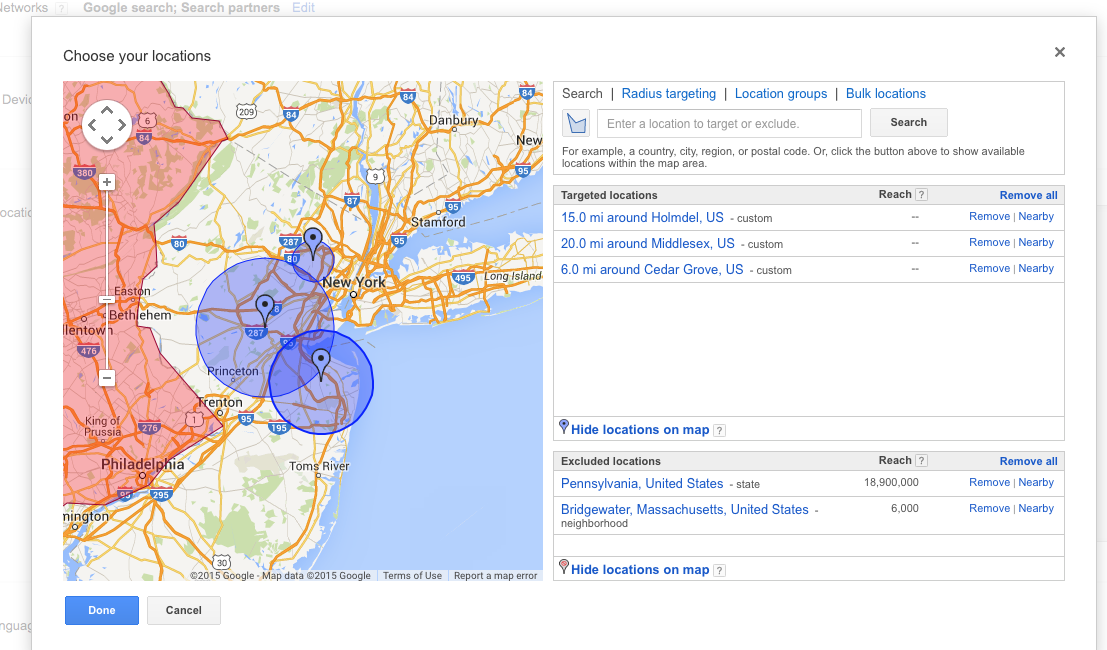The height and width of the screenshot is (650, 1107).
Task: Click the map pan control compass
Action: (107, 125)
